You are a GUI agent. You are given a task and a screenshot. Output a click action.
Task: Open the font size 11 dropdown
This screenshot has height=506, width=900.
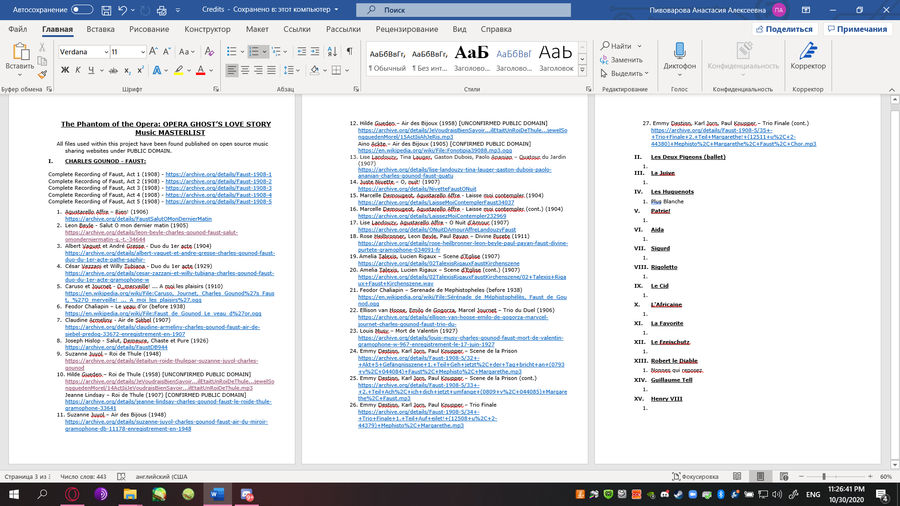click(142, 52)
